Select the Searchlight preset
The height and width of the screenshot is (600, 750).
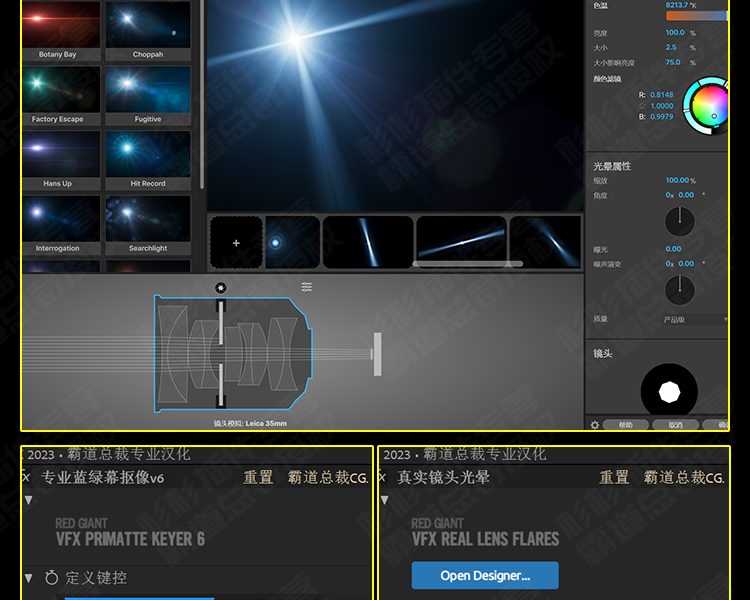tap(148, 224)
